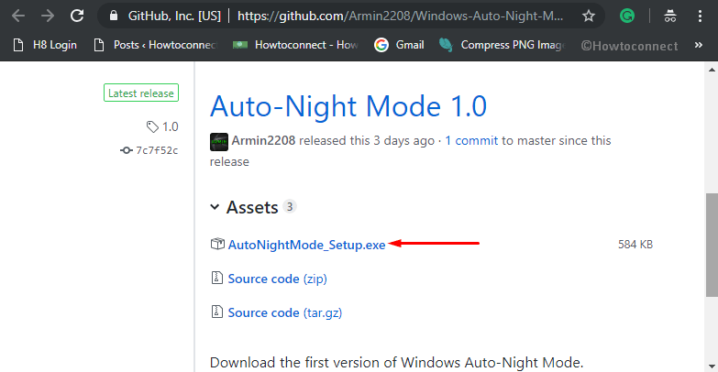The width and height of the screenshot is (718, 372).
Task: Click the page vertical scrollbar thumb
Action: pos(712,245)
